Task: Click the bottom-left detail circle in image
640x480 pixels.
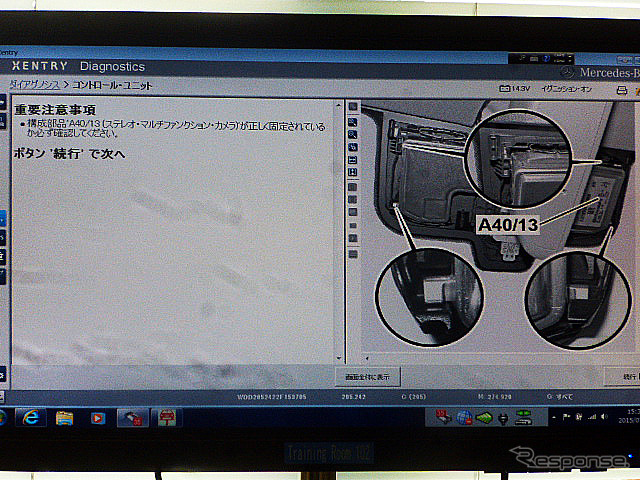Action: tap(429, 297)
